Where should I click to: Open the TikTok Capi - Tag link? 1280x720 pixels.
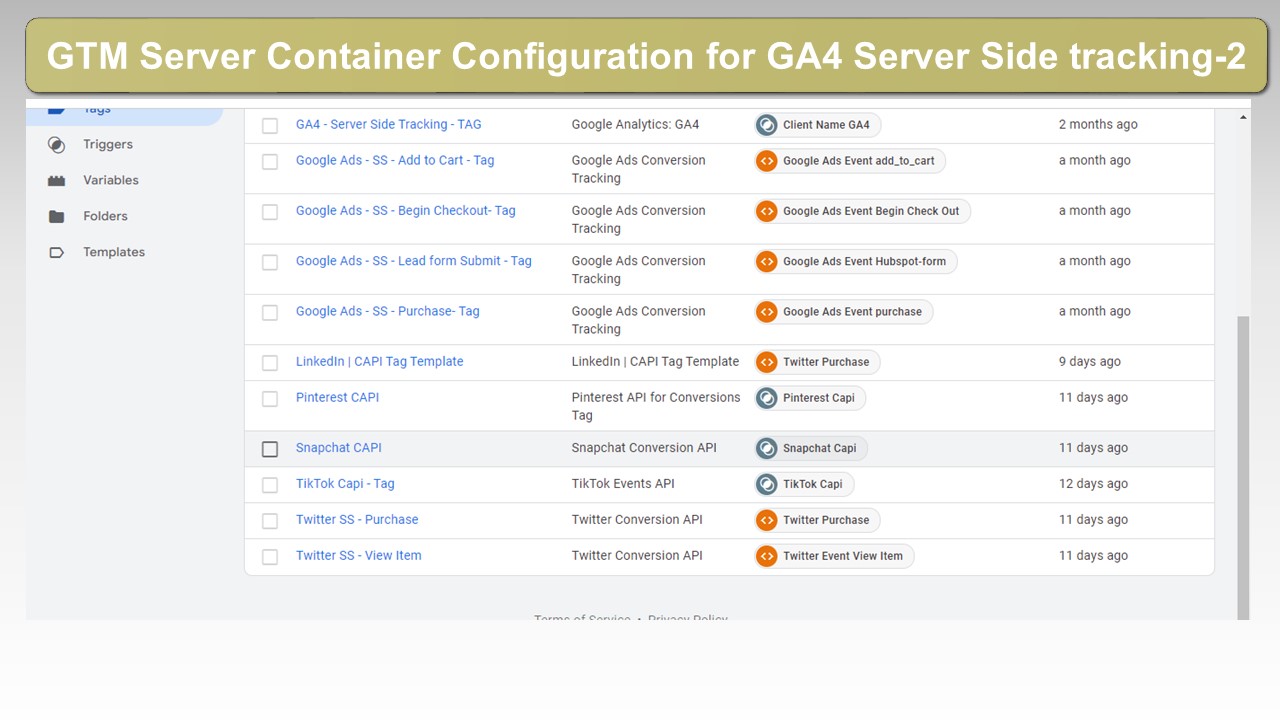tap(345, 483)
